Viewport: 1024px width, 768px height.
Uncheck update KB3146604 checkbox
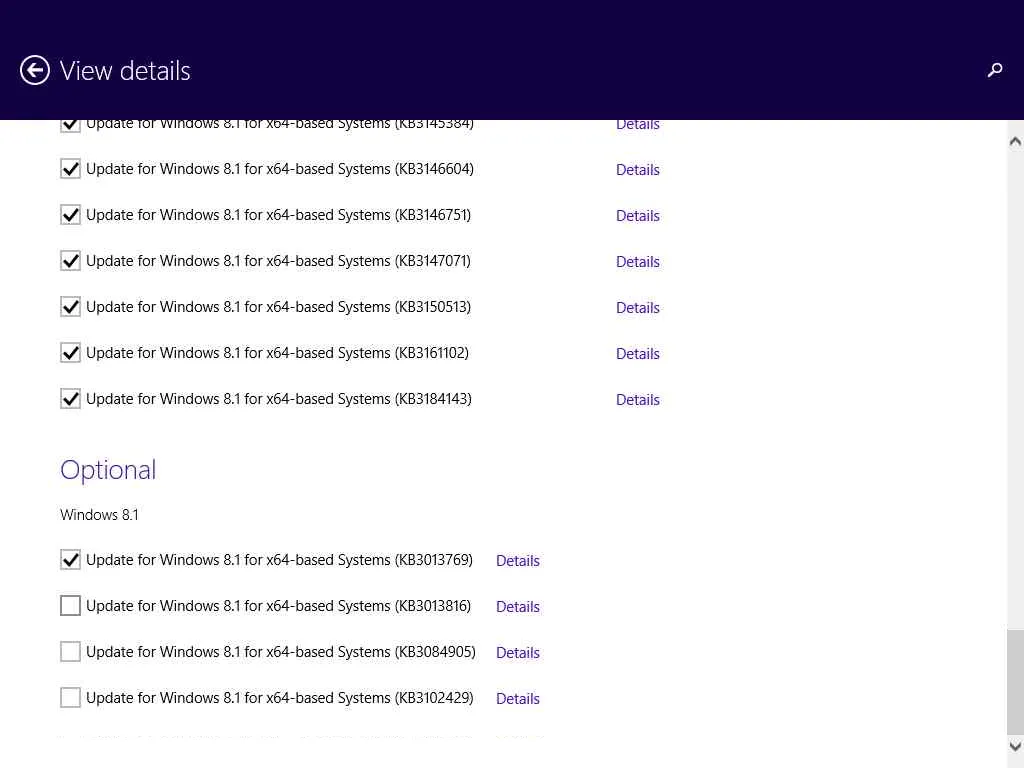point(70,169)
